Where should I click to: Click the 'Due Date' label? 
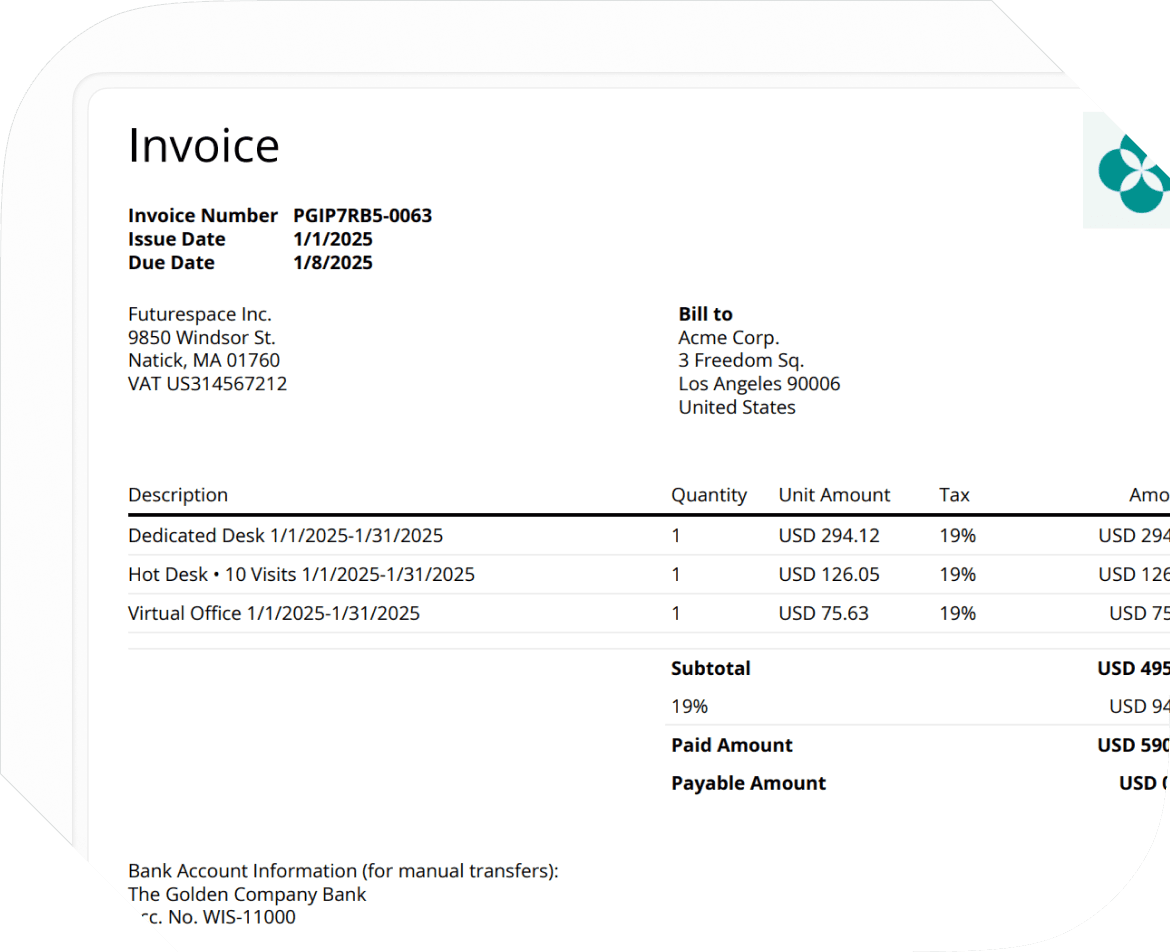click(x=172, y=263)
